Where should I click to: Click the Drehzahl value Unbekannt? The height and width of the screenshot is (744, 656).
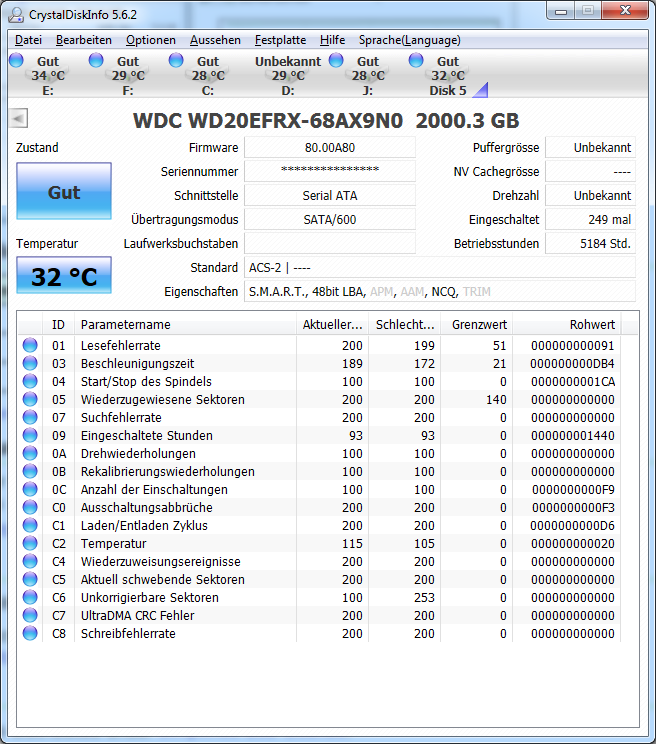(591, 195)
